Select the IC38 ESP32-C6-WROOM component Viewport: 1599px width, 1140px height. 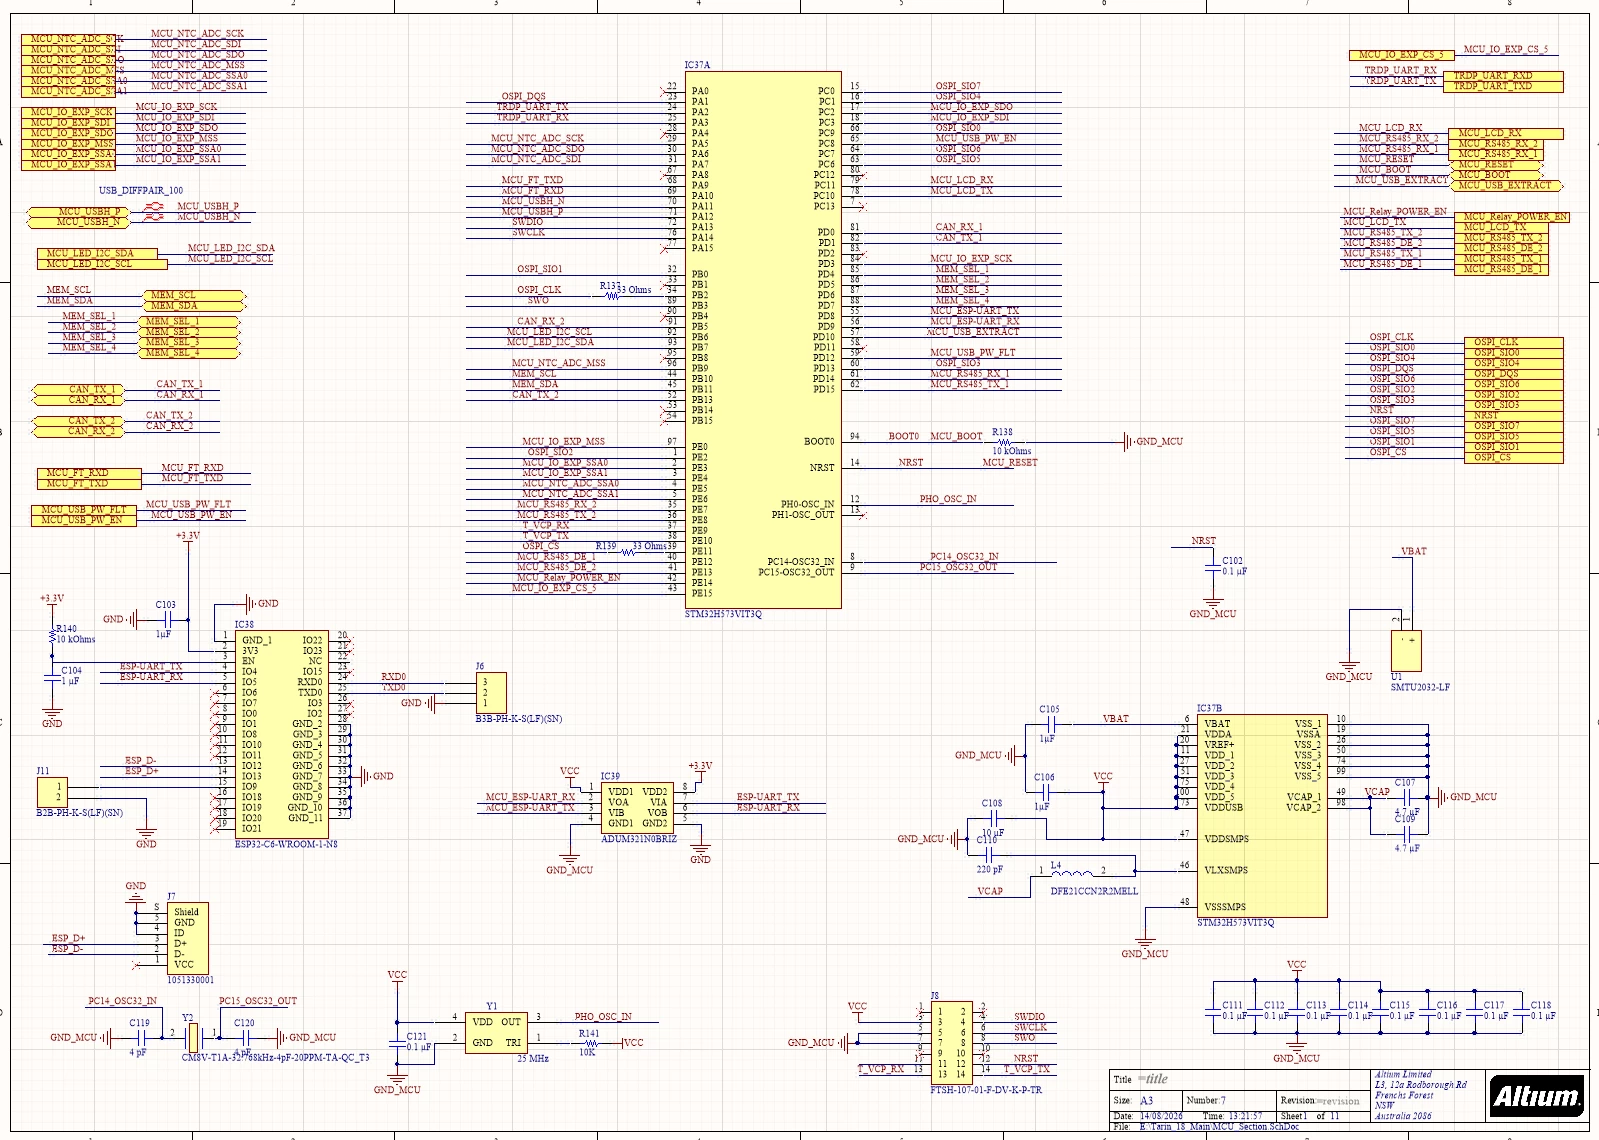coord(281,733)
